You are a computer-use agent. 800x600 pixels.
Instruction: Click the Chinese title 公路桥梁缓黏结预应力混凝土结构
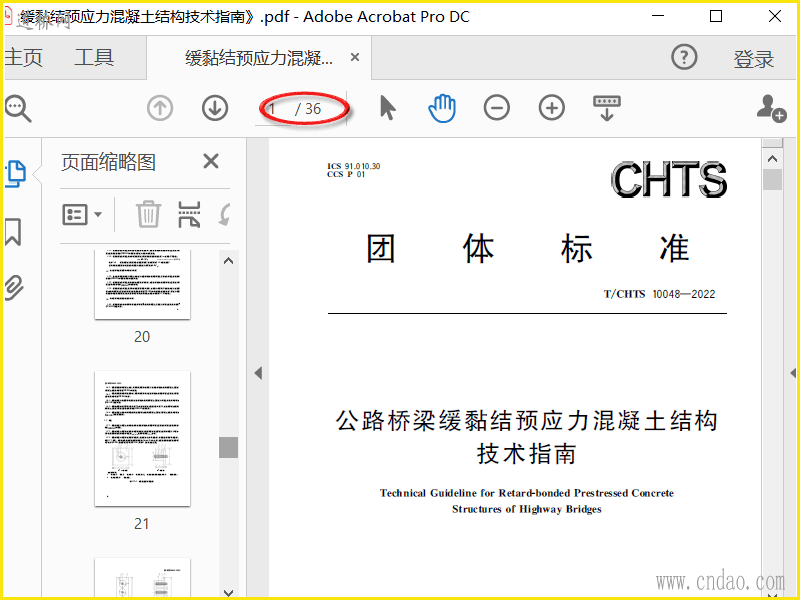(527, 421)
